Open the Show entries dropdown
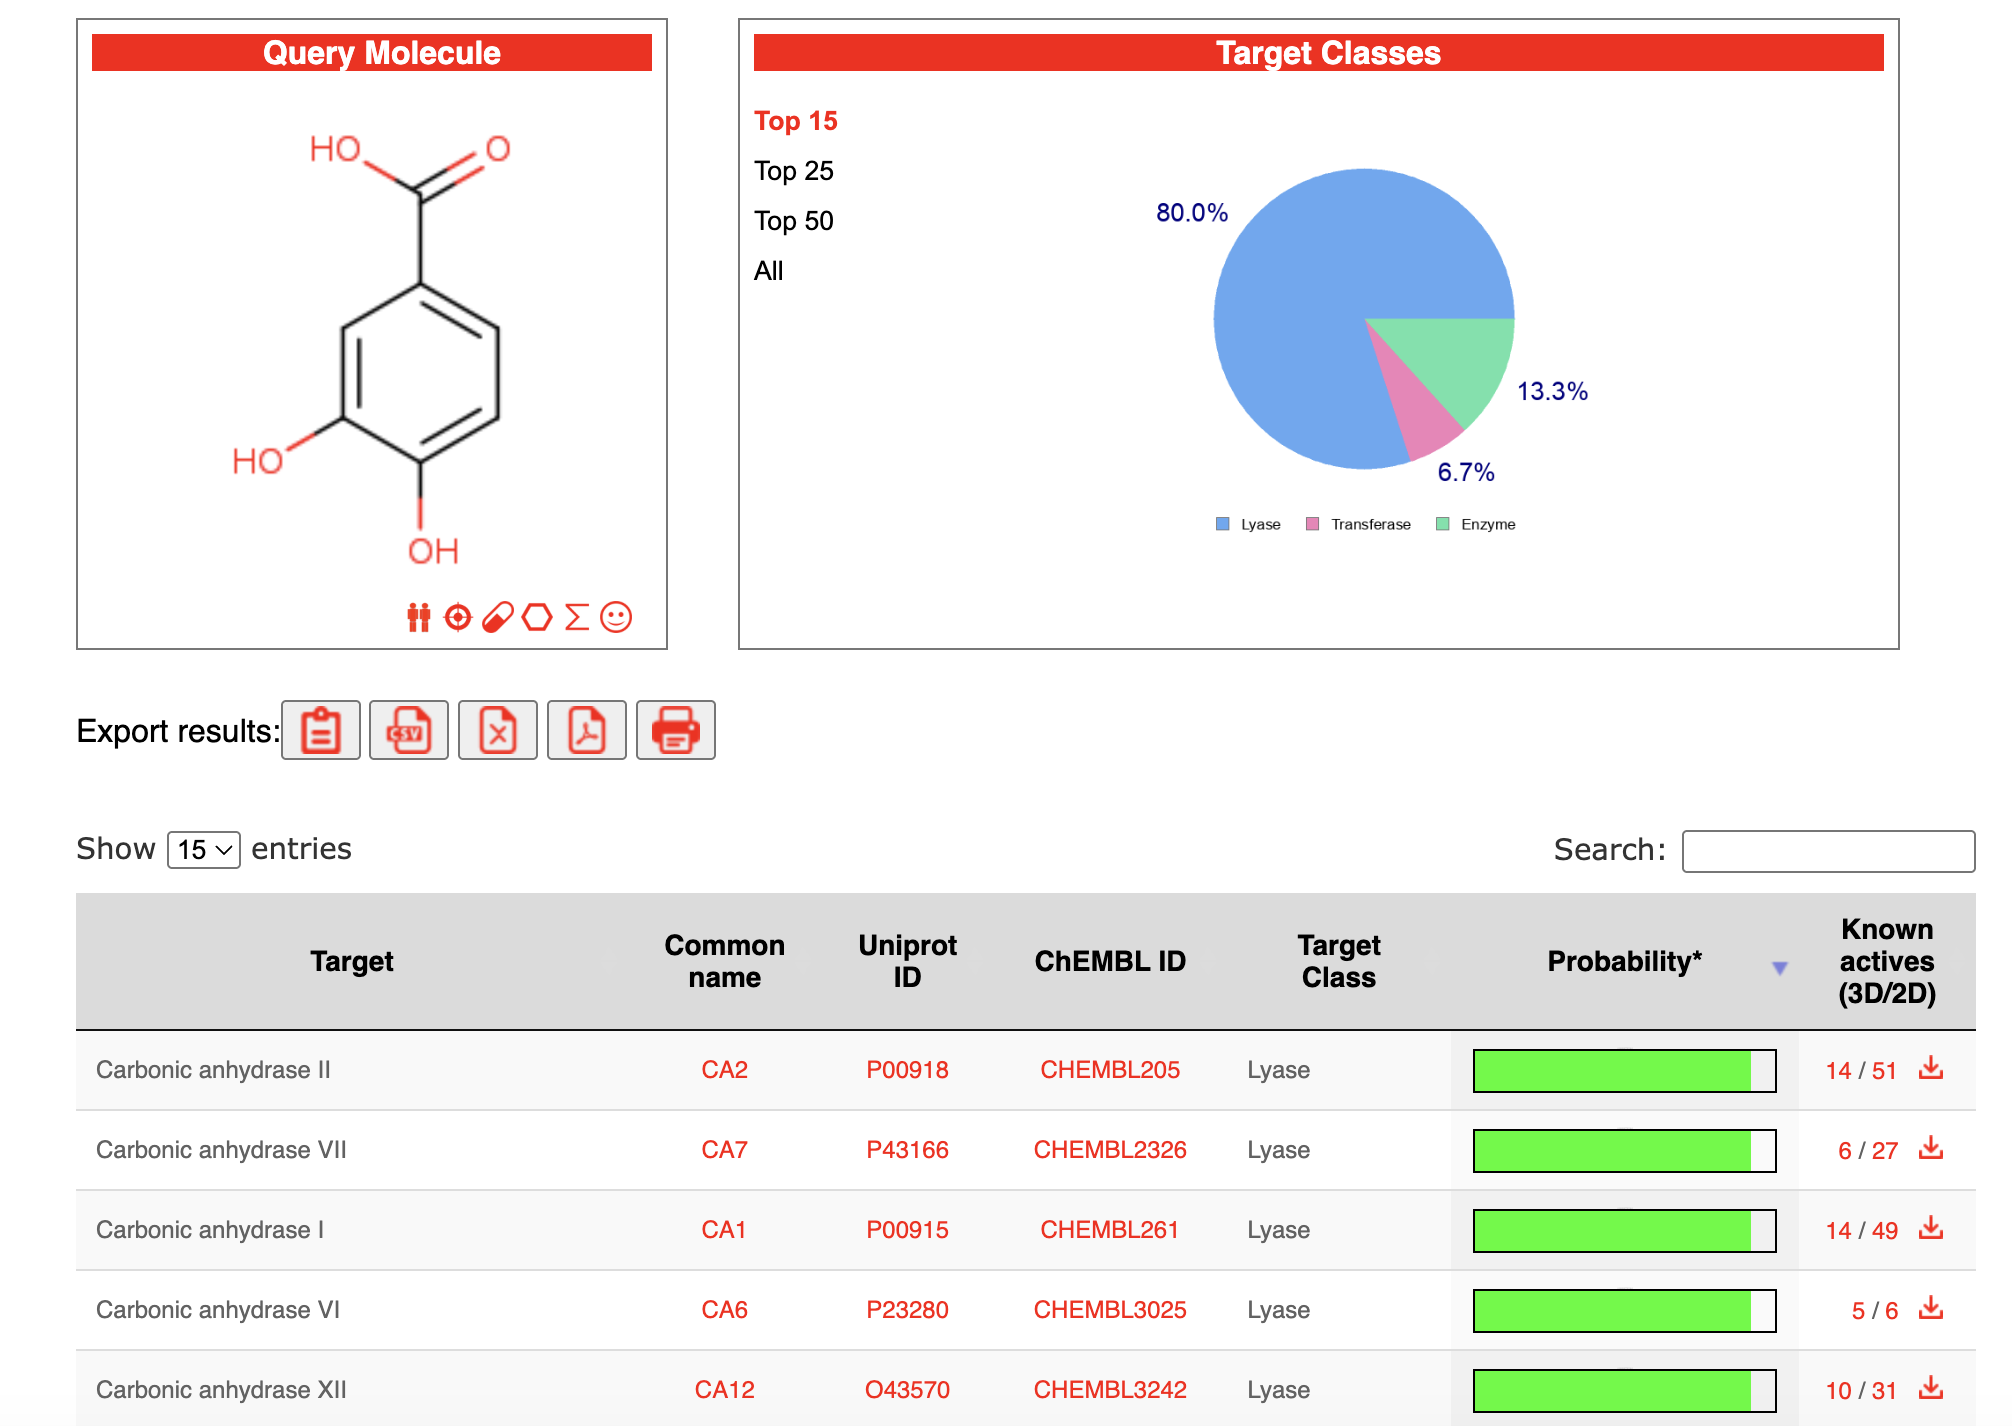This screenshot has width=2012, height=1426. tap(204, 850)
